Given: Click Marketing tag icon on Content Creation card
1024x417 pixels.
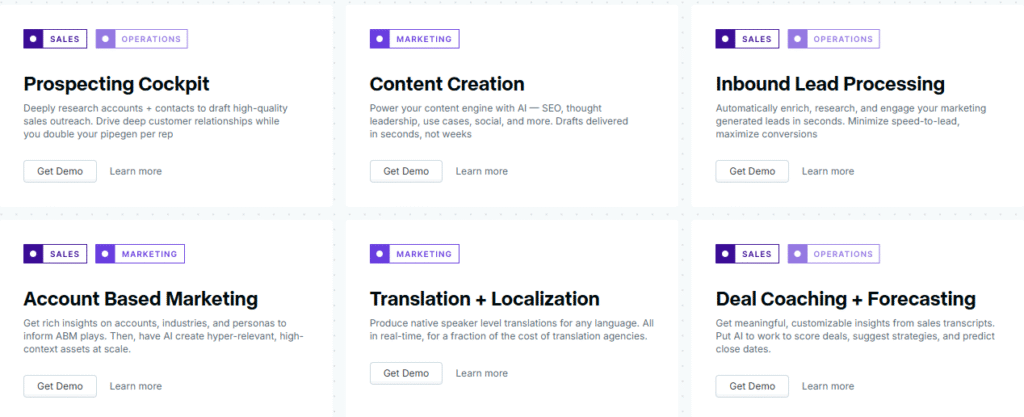Looking at the screenshot, I should (x=380, y=39).
